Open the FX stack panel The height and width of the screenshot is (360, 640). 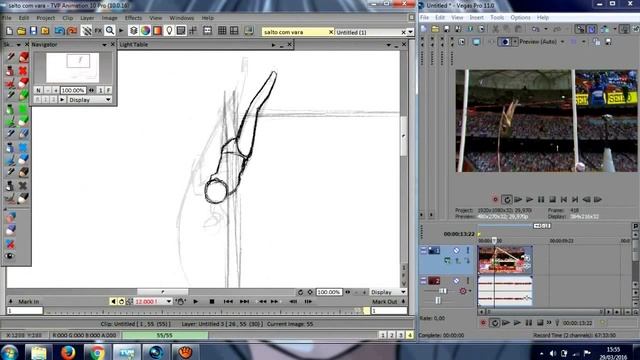(x=98, y=31)
